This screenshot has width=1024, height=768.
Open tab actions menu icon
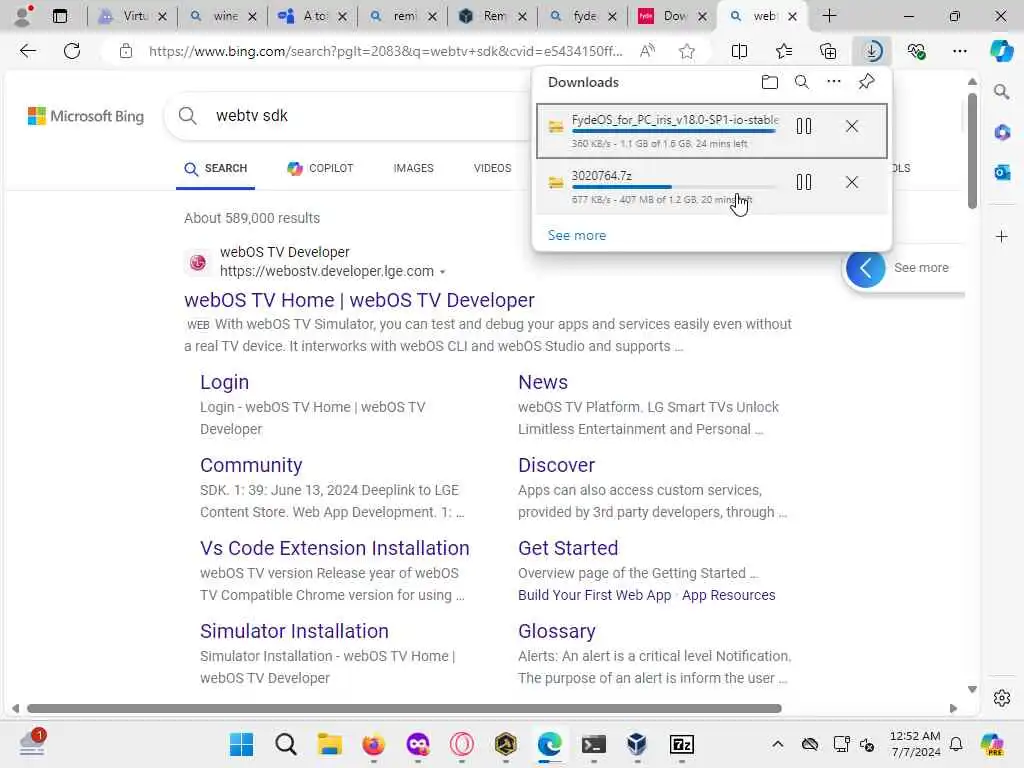pyautogui.click(x=59, y=16)
